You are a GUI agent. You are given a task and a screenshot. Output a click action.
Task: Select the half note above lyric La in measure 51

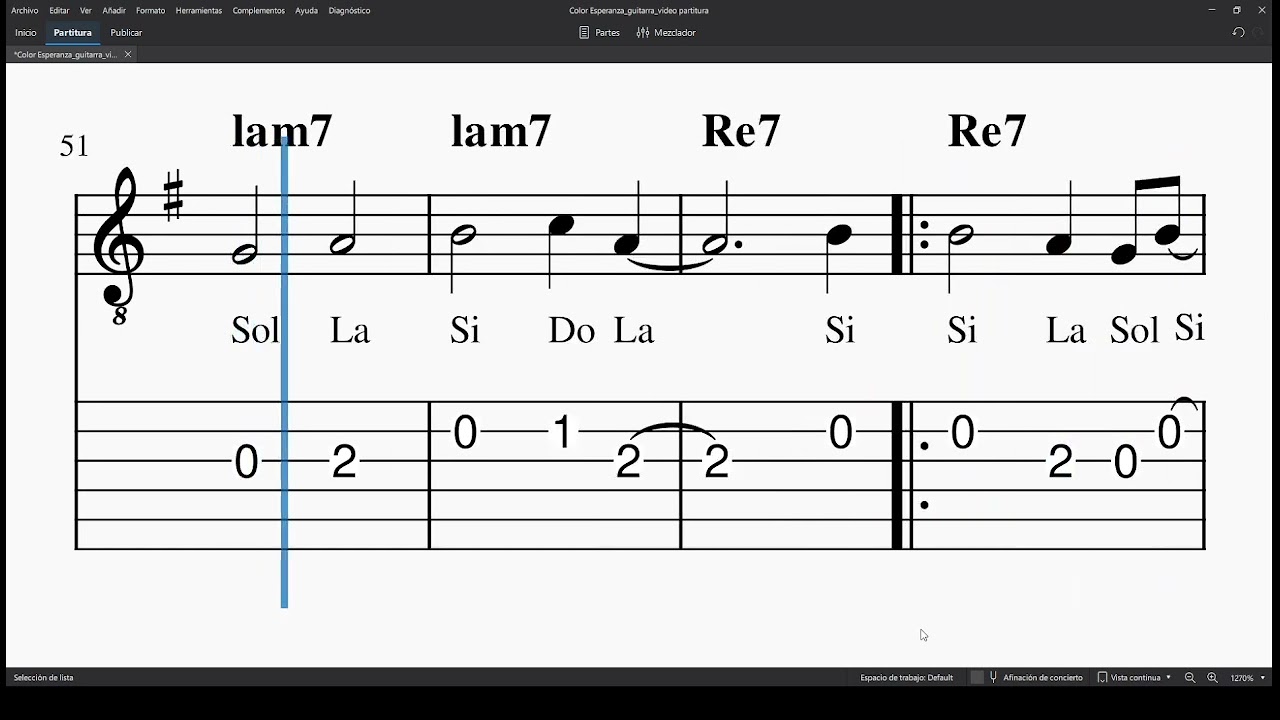tap(343, 244)
